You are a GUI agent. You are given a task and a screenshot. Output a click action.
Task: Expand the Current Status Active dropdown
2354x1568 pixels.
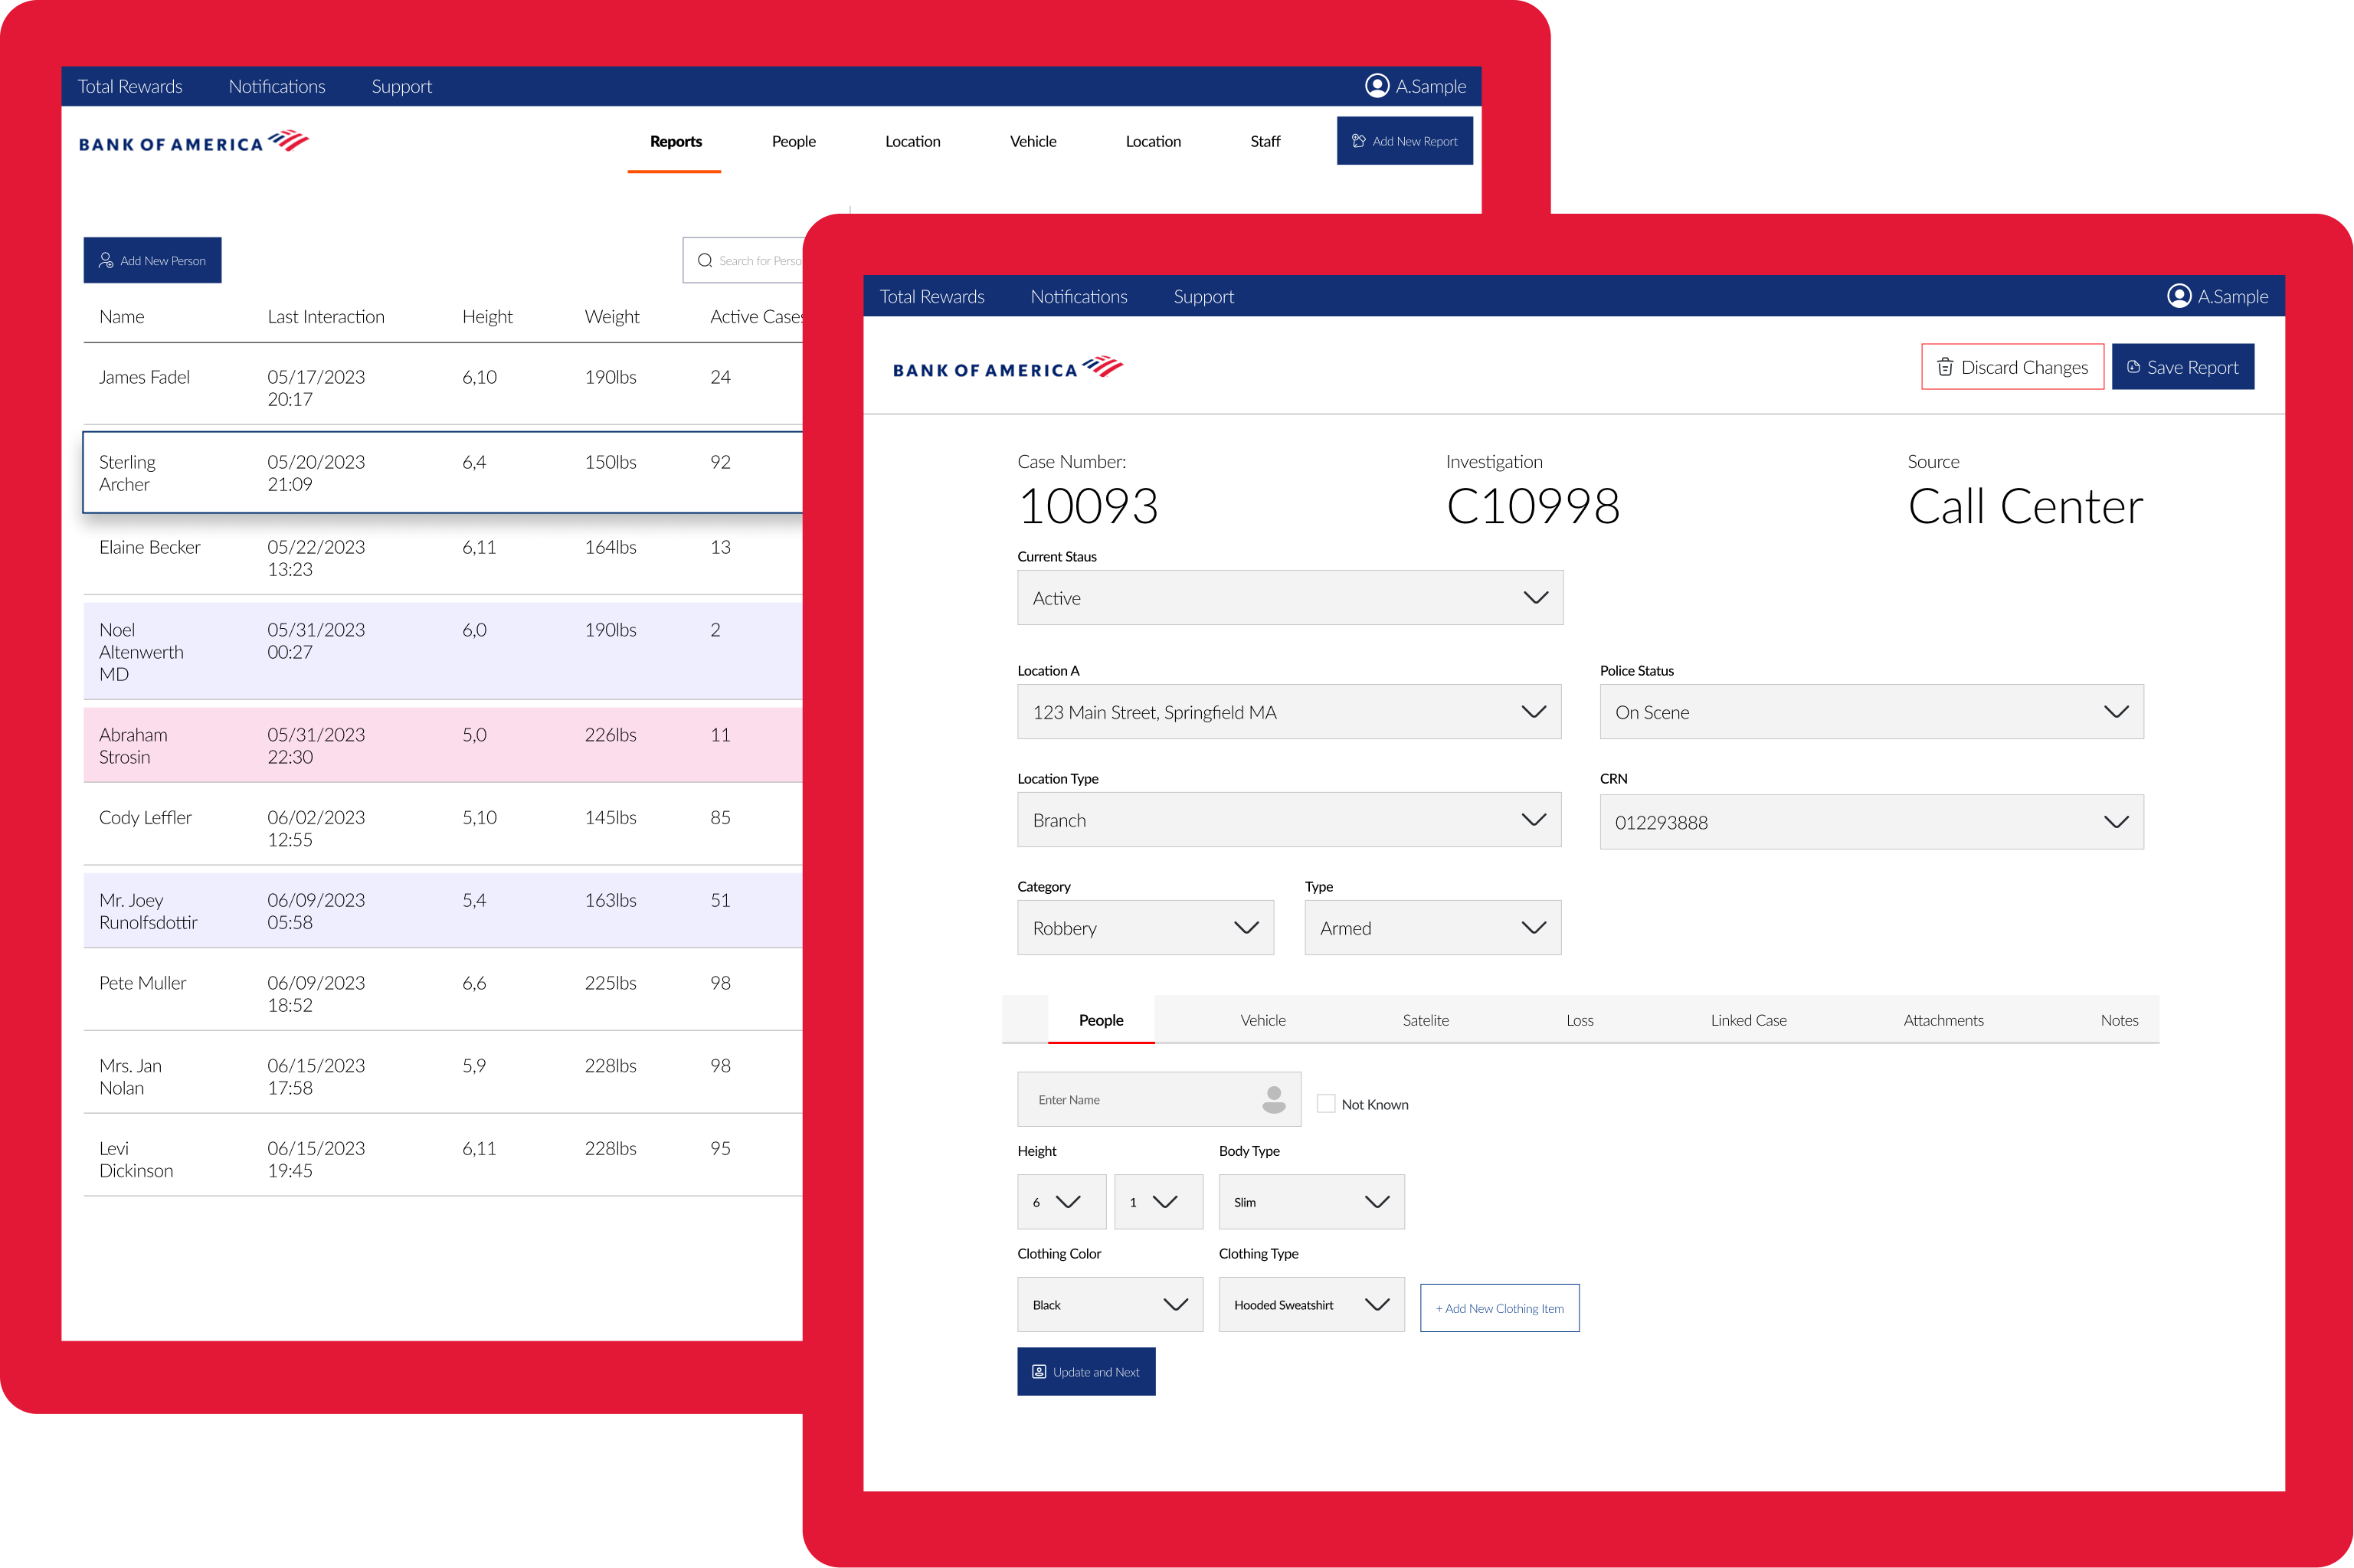click(x=1289, y=598)
